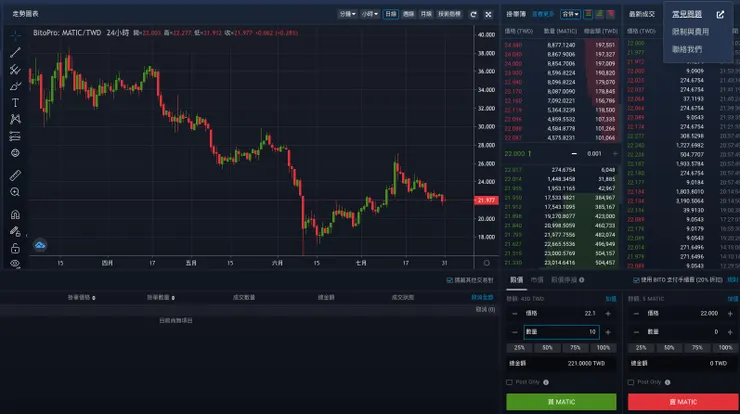Open the 聯絡我們 menu entry
This screenshot has width=740, height=414.
[x=687, y=49]
